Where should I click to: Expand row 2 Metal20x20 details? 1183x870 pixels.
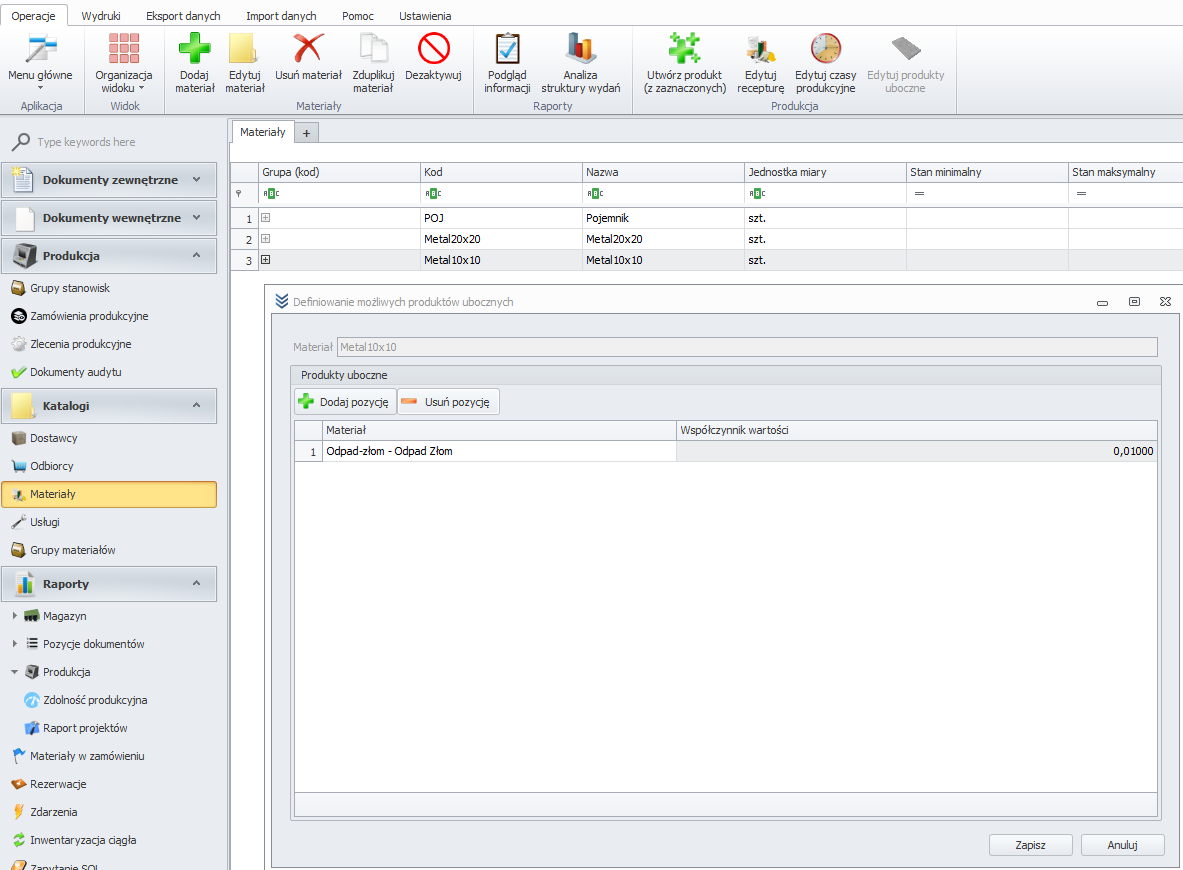pos(266,239)
